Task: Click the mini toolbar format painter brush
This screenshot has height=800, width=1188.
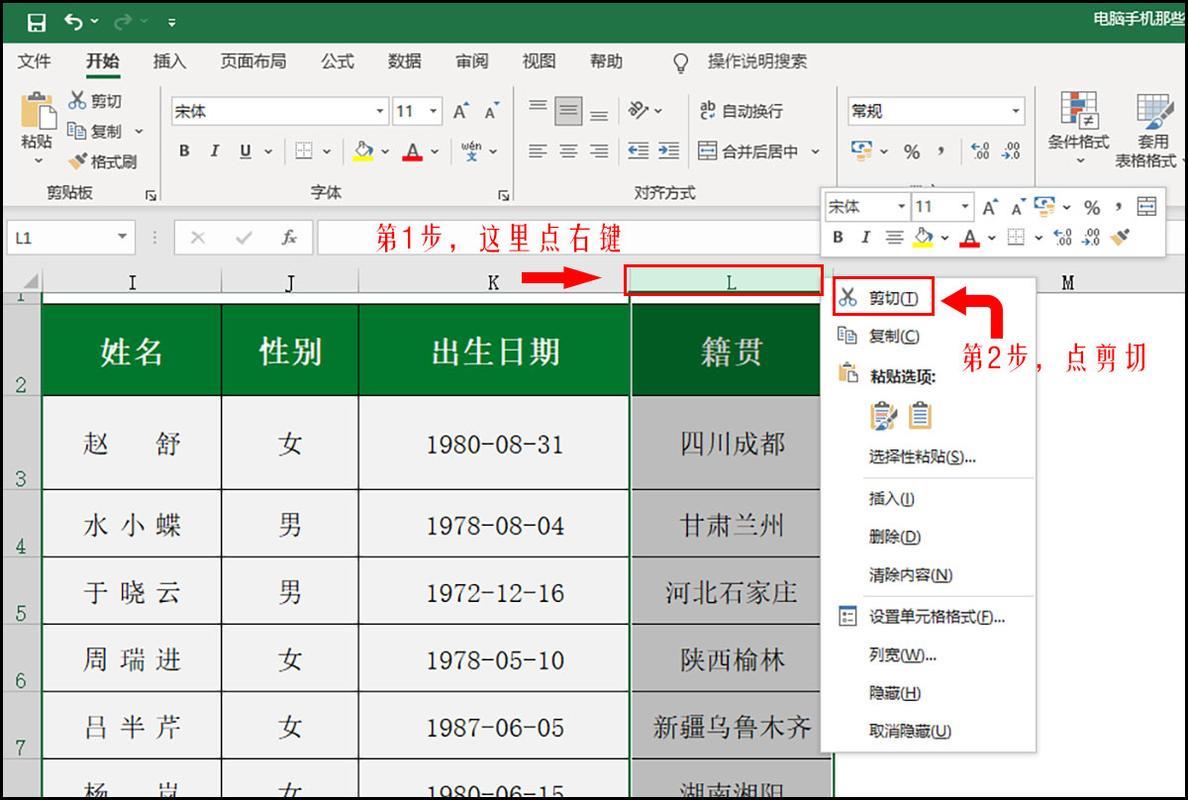Action: pyautogui.click(x=1120, y=237)
